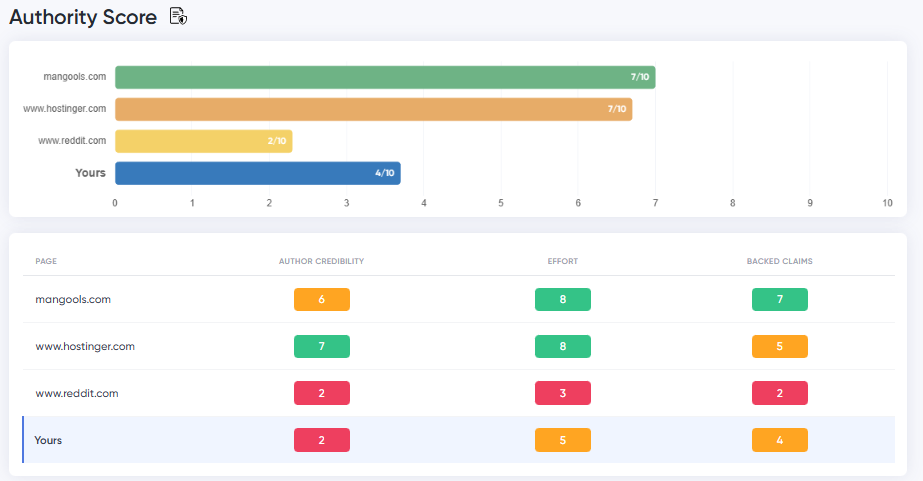Click mangools.com backed claims score 7
Viewport: 923px width, 481px height.
pyautogui.click(x=780, y=299)
